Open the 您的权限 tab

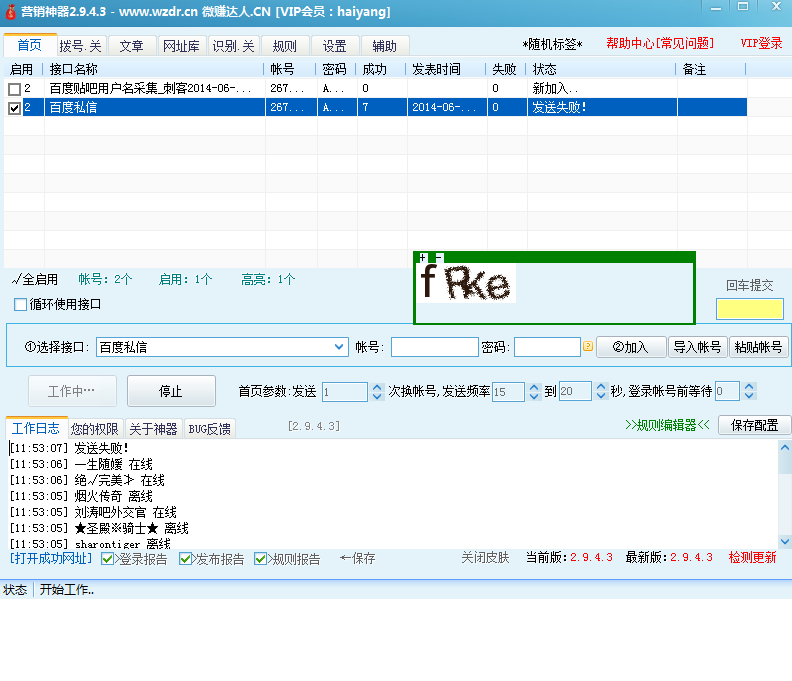click(95, 429)
